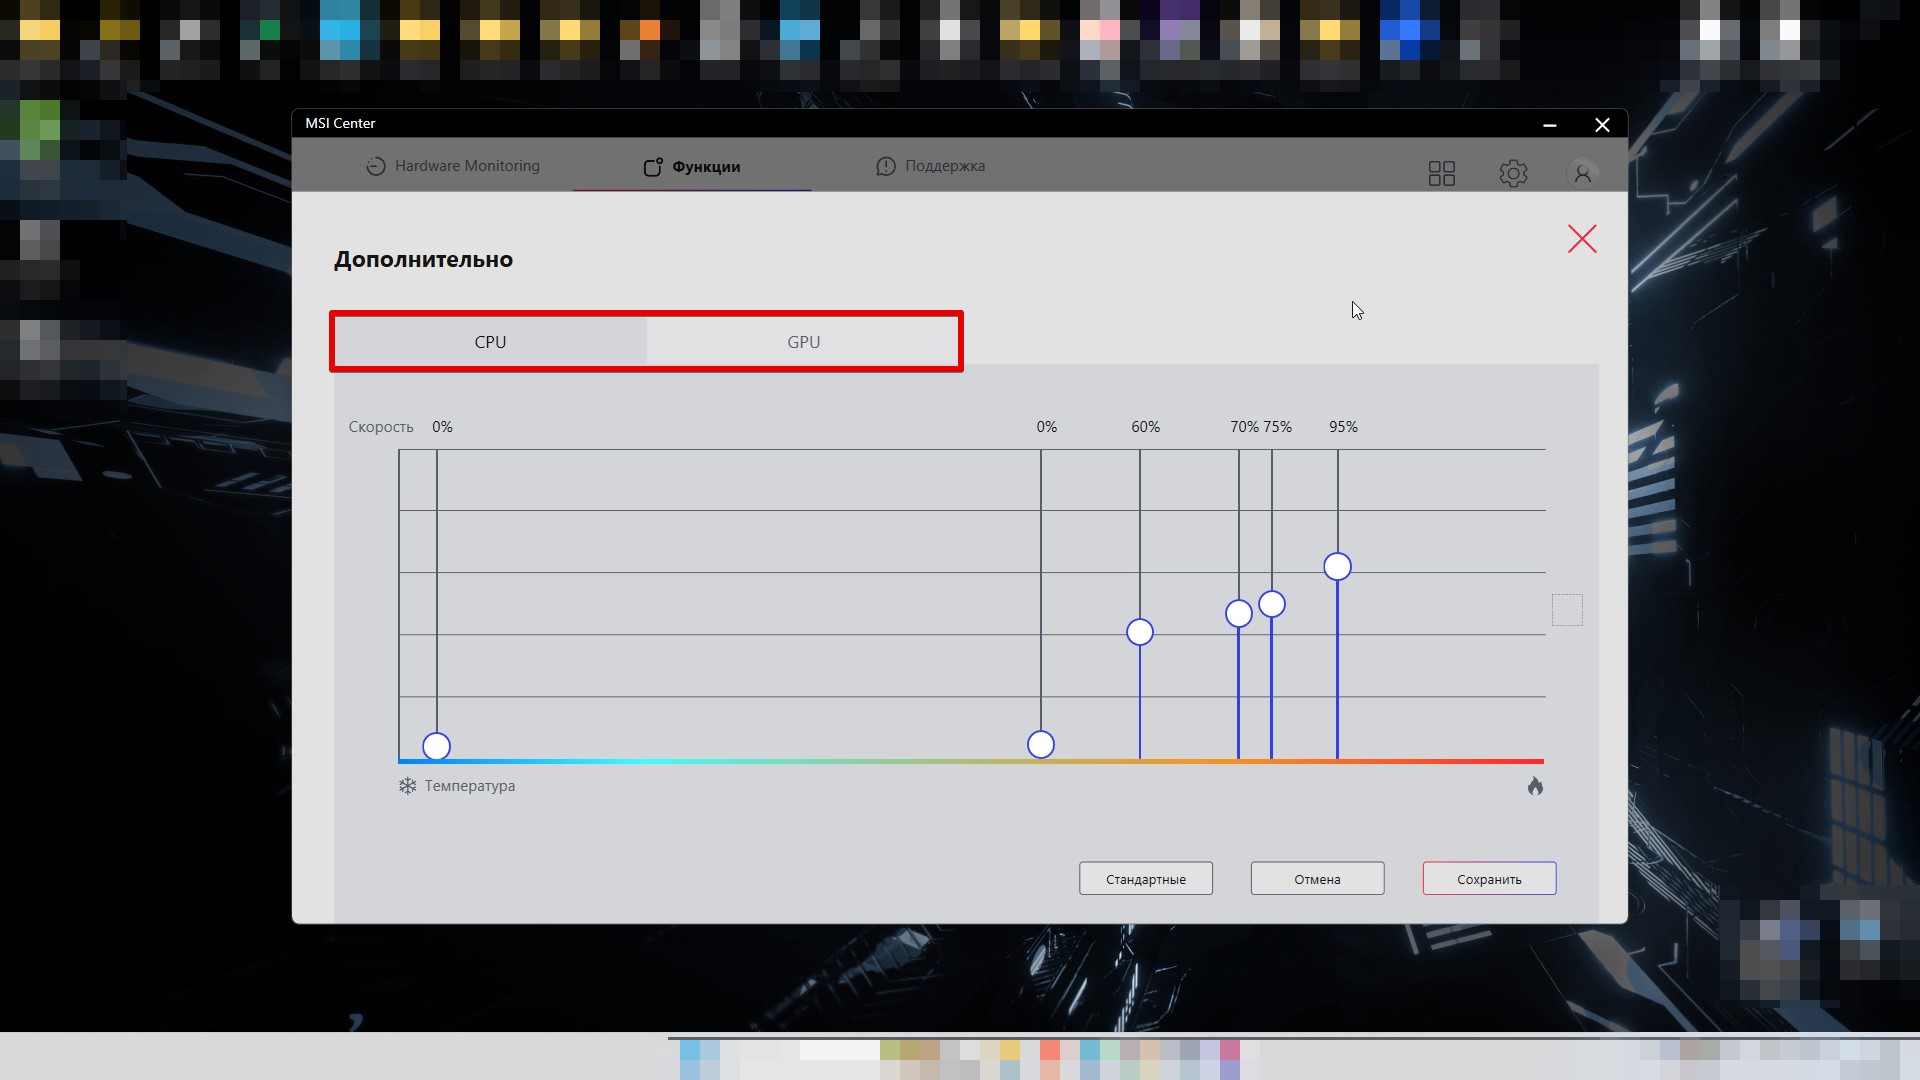The width and height of the screenshot is (1920, 1080).
Task: Reset to Стандартные default settings
Action: 1146,878
